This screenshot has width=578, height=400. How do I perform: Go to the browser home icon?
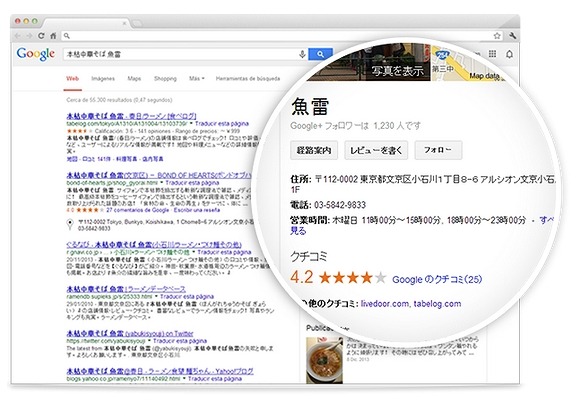click(53, 36)
